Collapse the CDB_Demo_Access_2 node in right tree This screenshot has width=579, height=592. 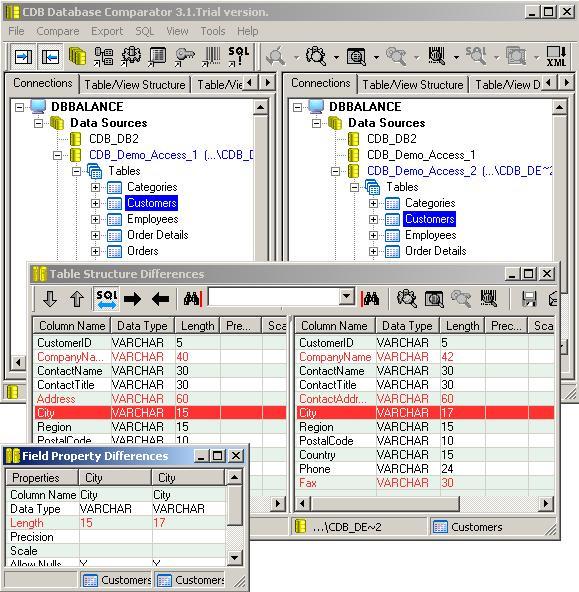335,171
